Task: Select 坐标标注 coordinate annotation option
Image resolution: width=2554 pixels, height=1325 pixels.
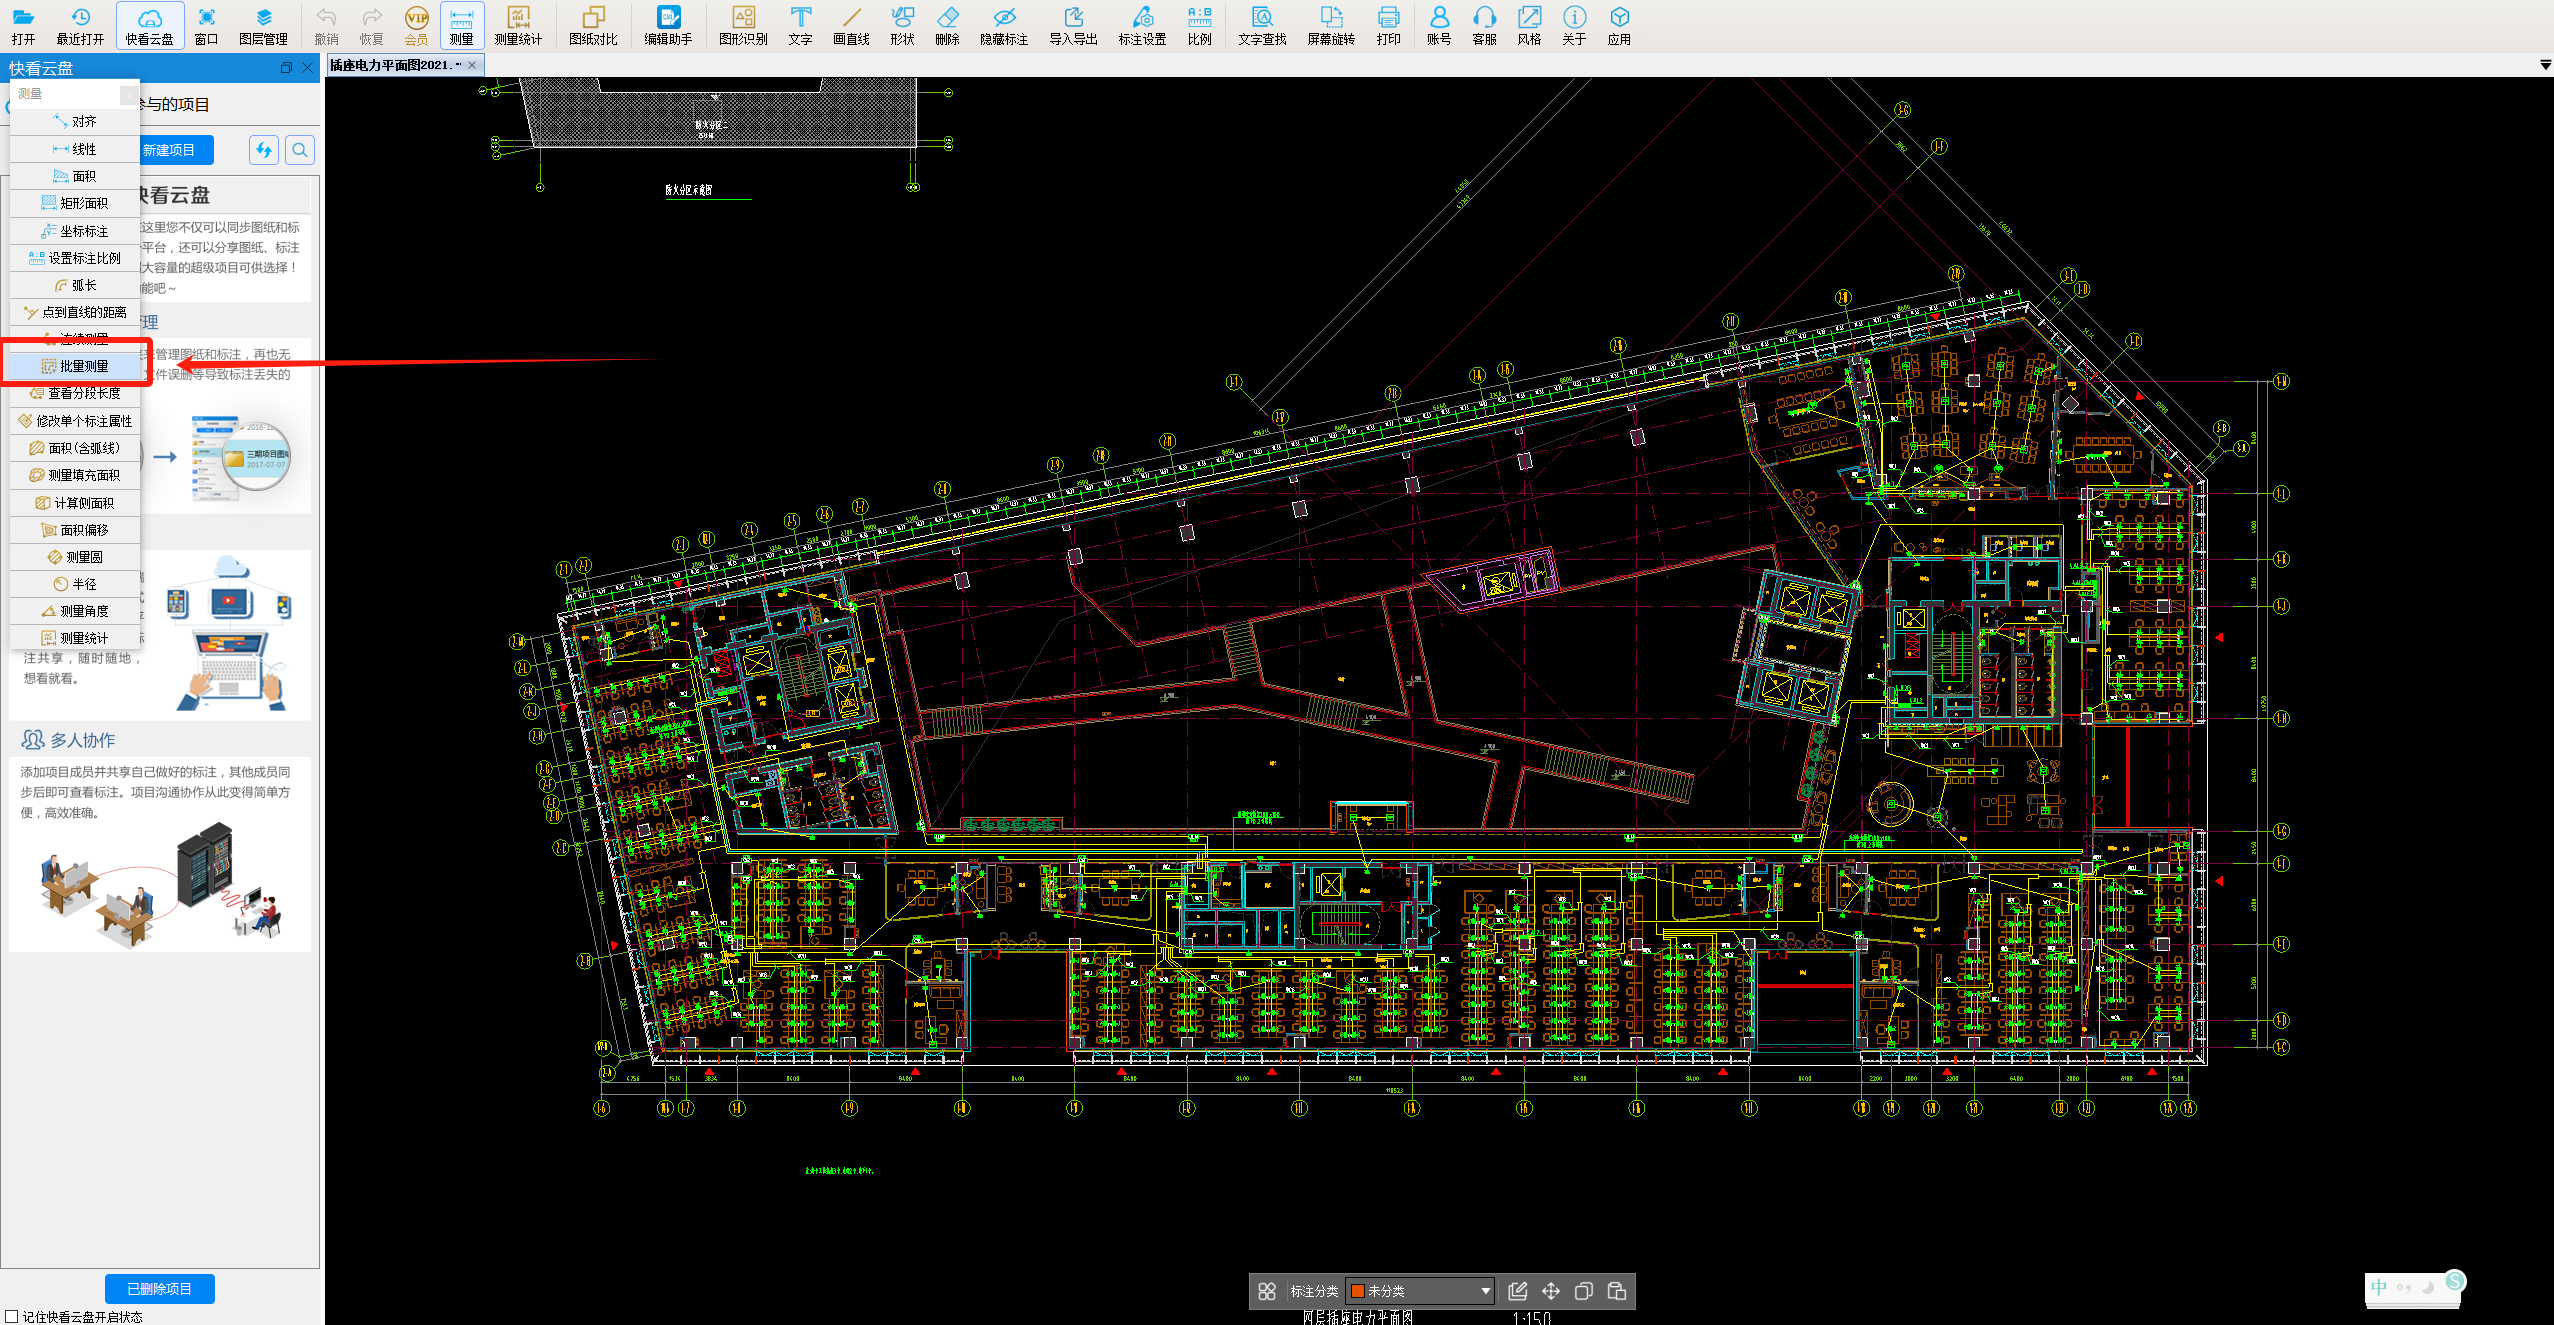Action: (75, 231)
